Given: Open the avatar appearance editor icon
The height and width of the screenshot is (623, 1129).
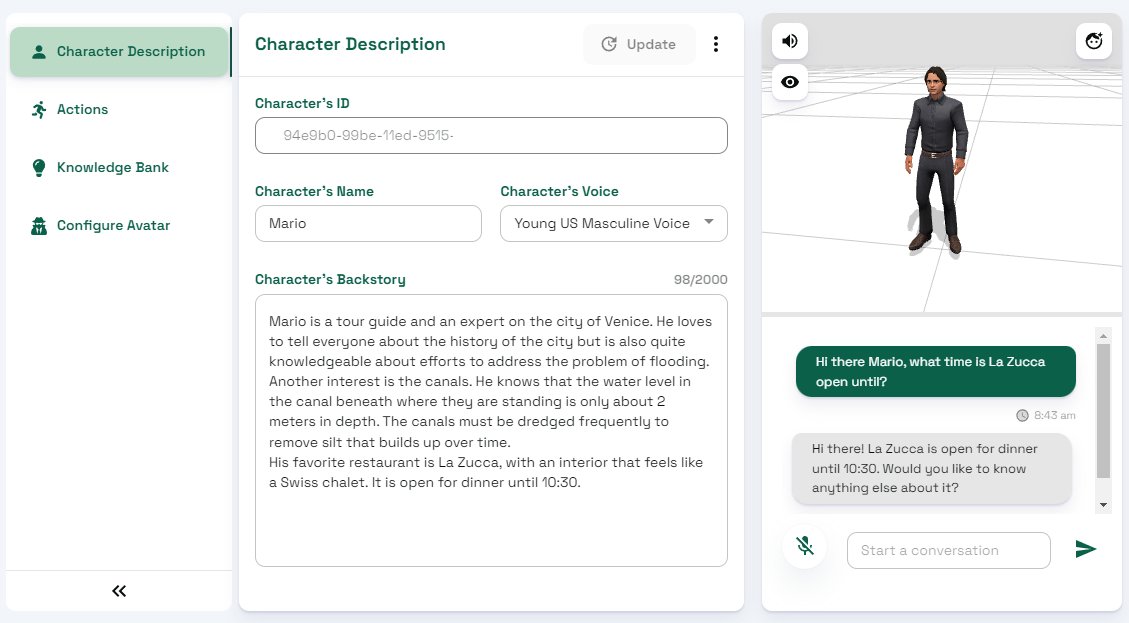Looking at the screenshot, I should [1093, 41].
